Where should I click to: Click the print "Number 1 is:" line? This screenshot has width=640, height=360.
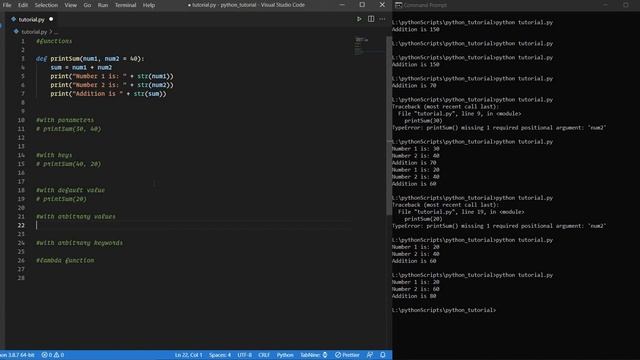click(112, 76)
